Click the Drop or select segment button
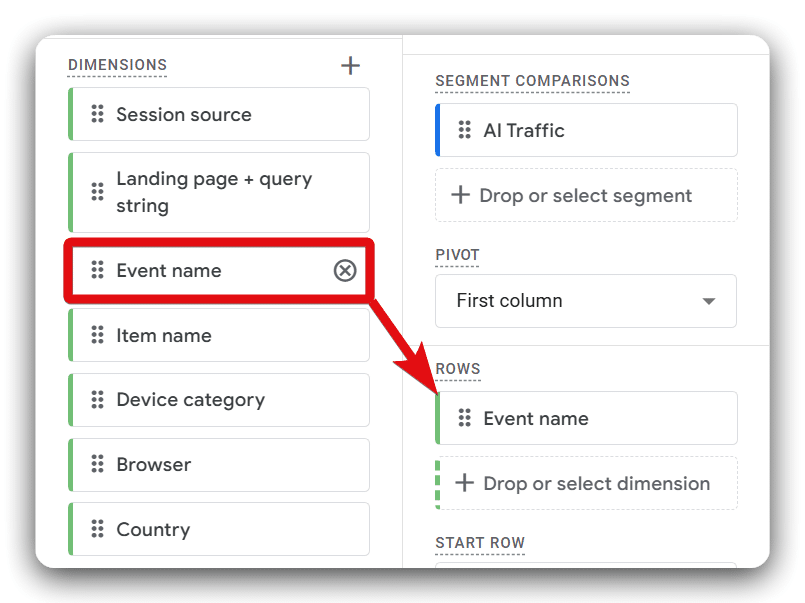The width and height of the screenshot is (805, 603). (585, 195)
